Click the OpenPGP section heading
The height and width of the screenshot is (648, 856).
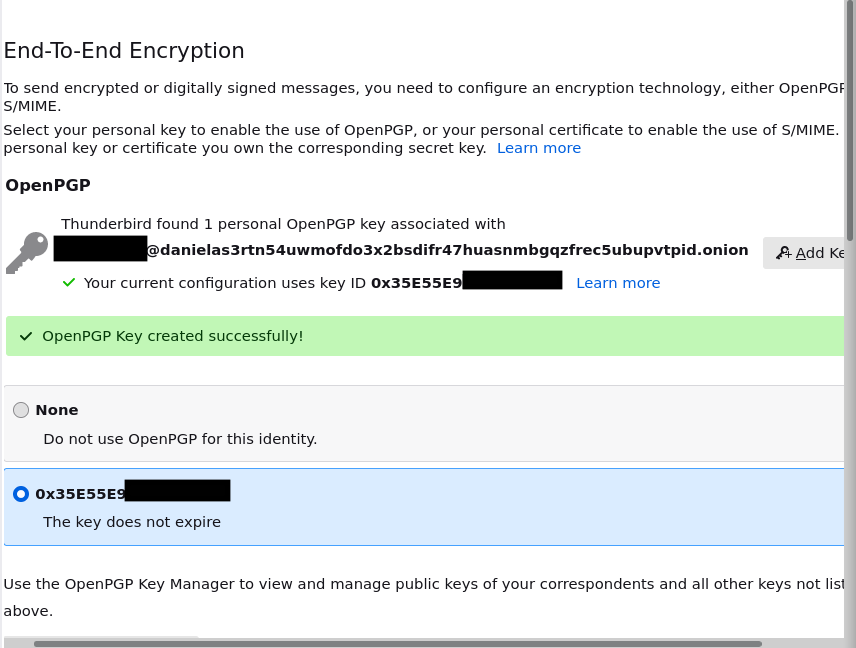48,185
